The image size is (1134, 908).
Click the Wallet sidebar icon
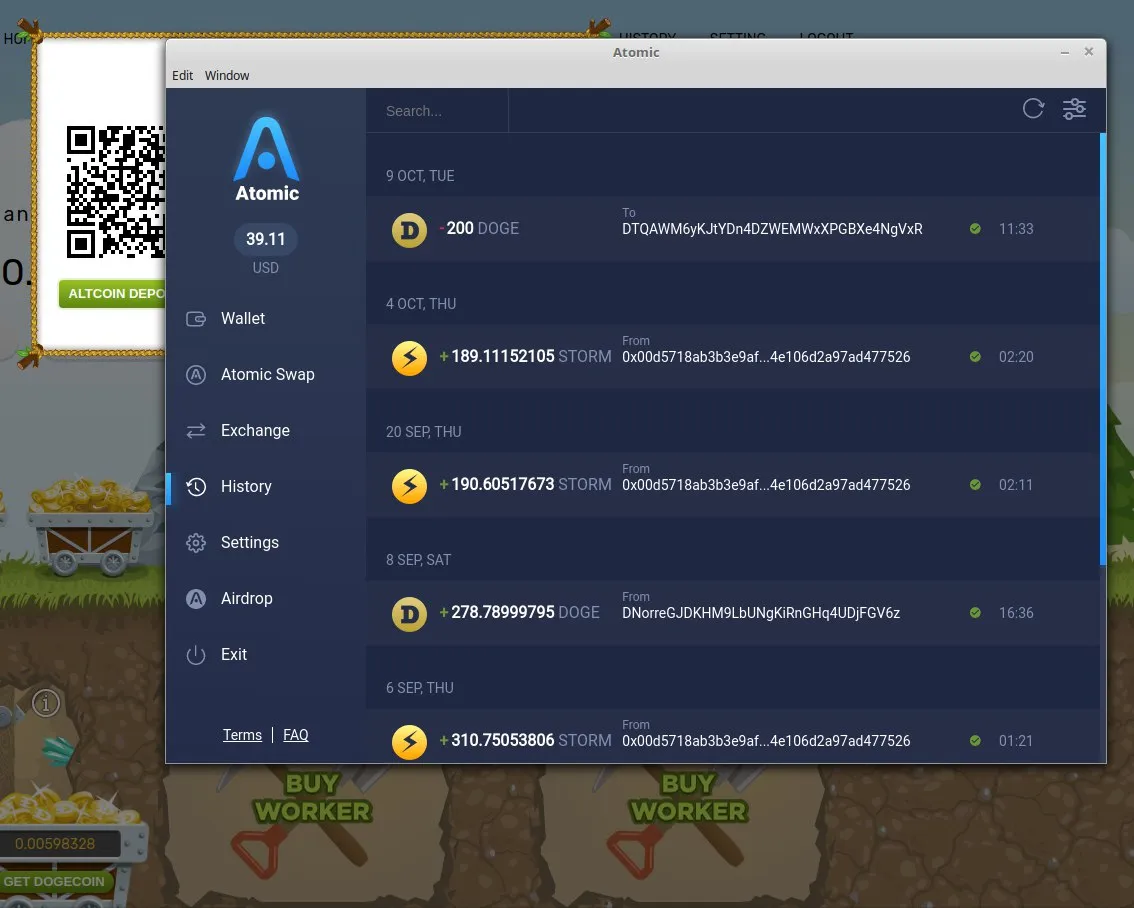pos(196,319)
